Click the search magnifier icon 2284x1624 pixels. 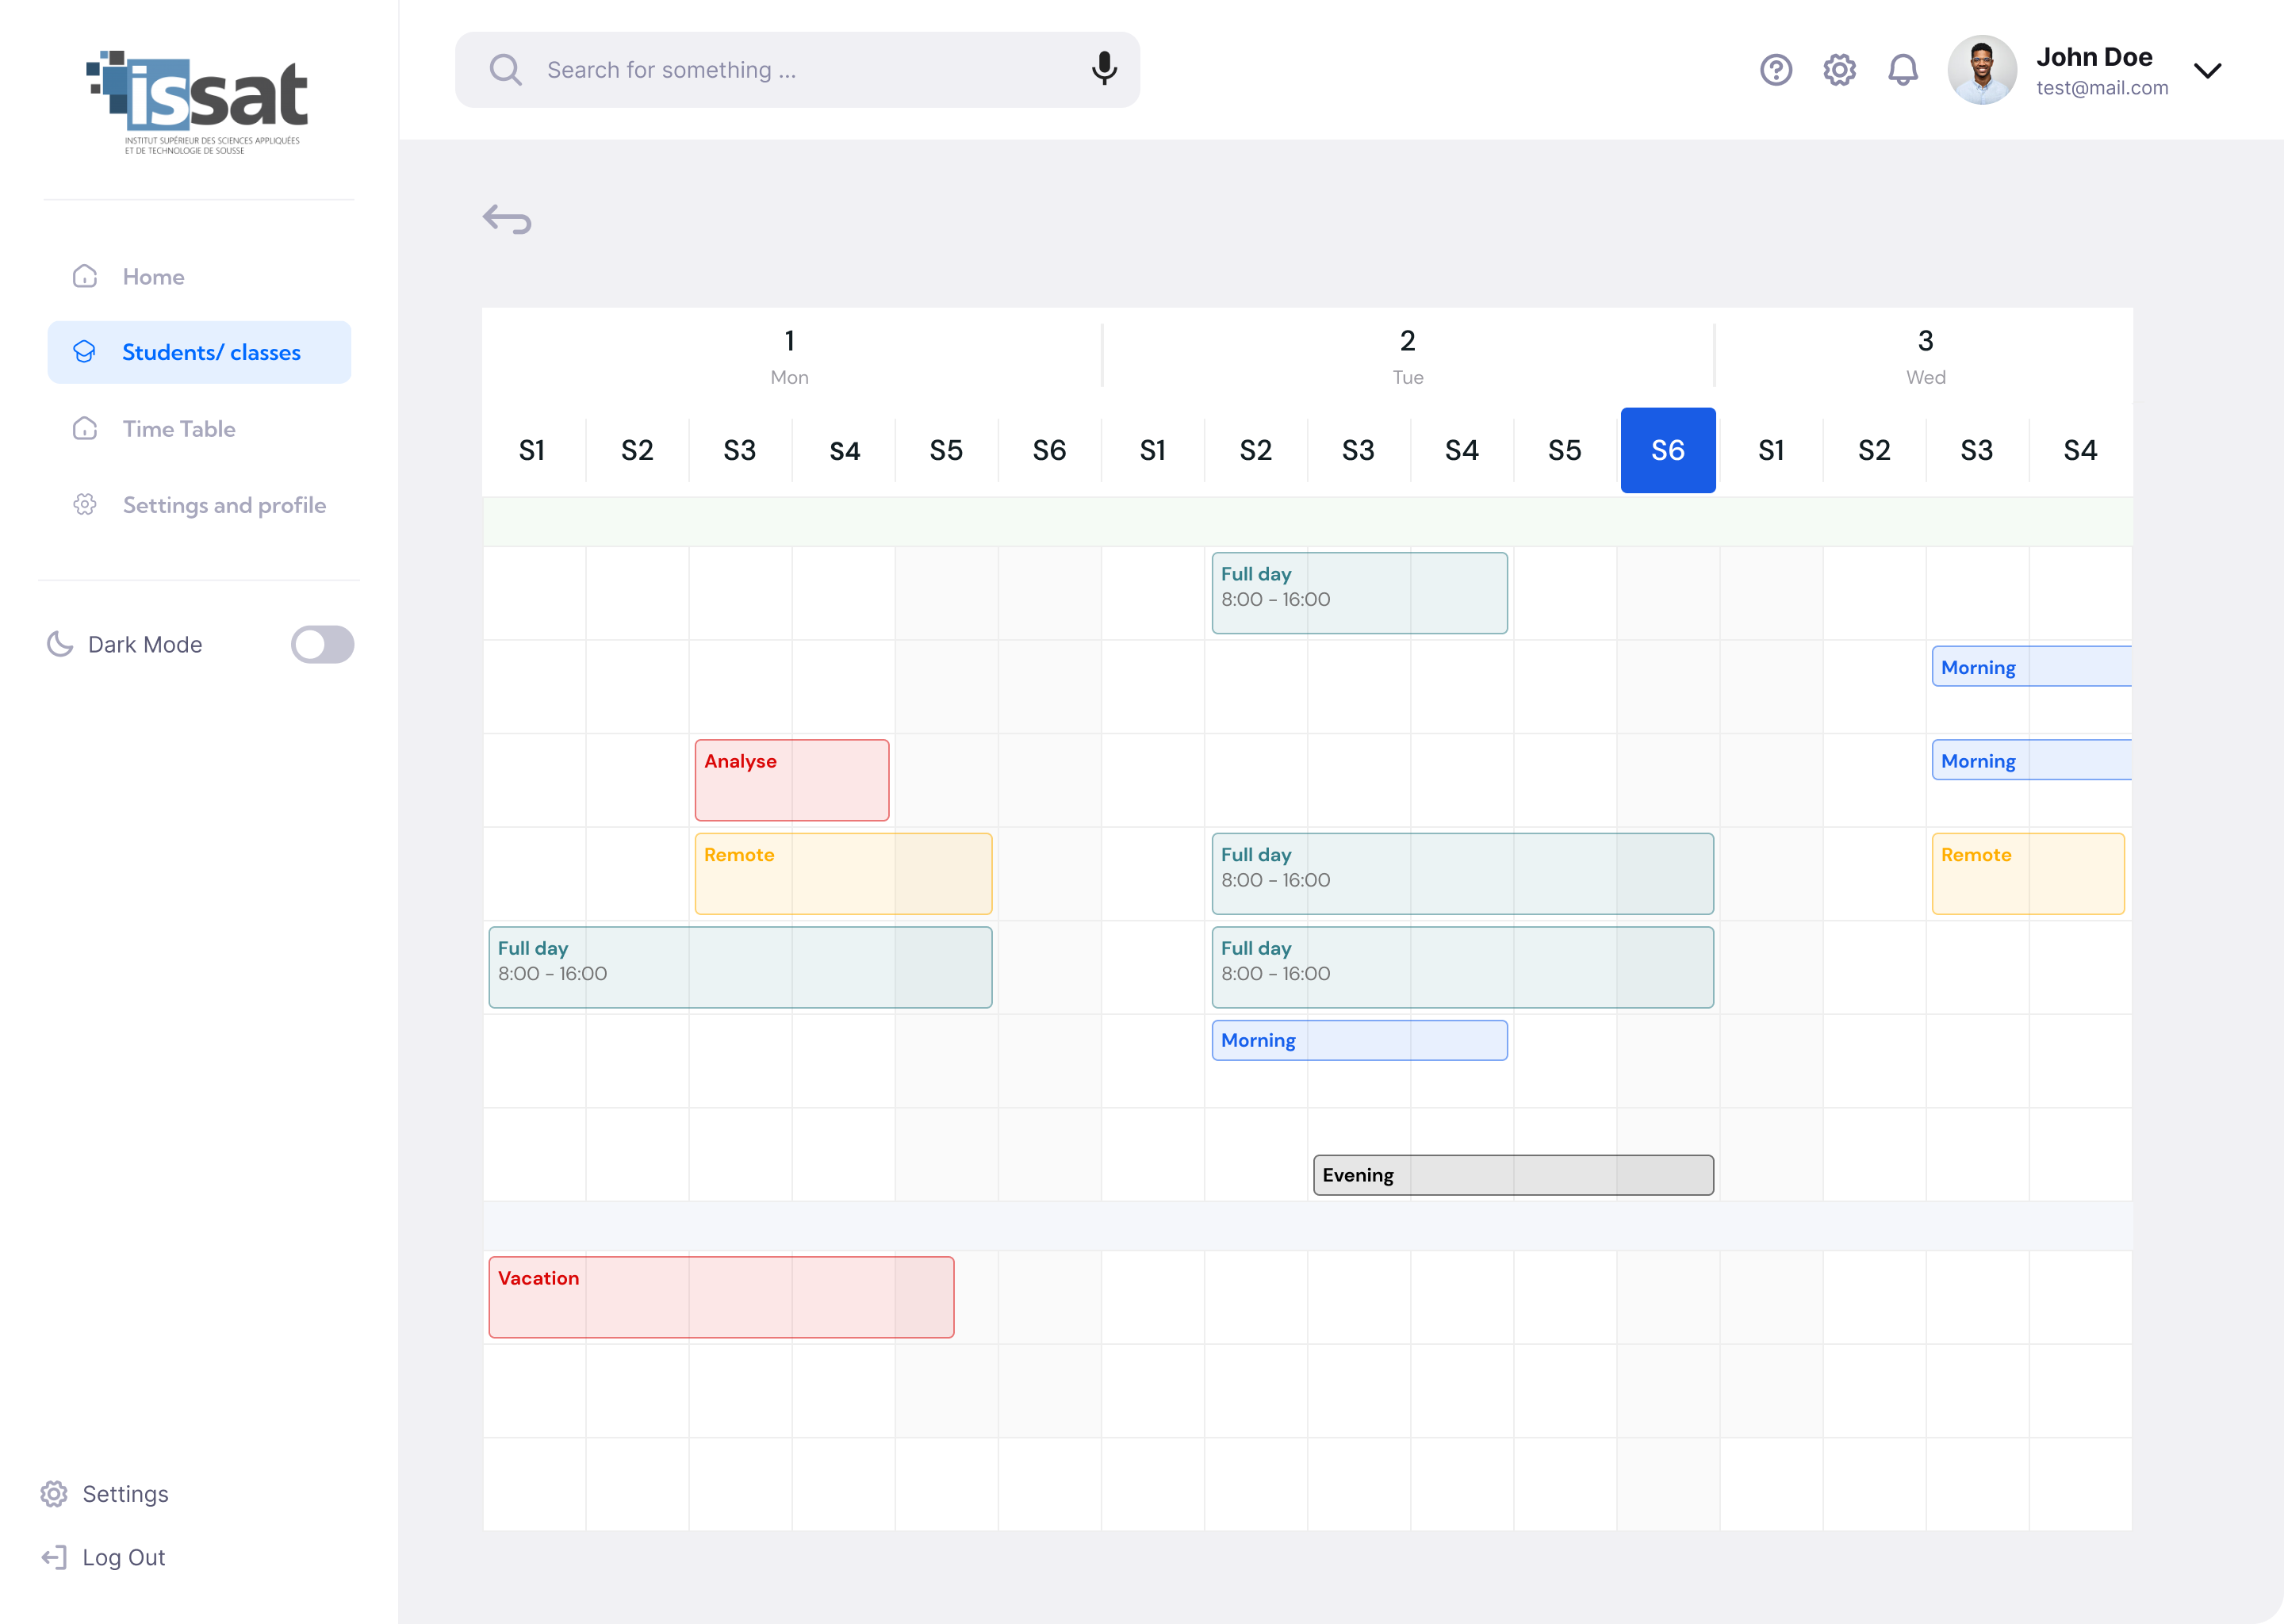[x=506, y=69]
